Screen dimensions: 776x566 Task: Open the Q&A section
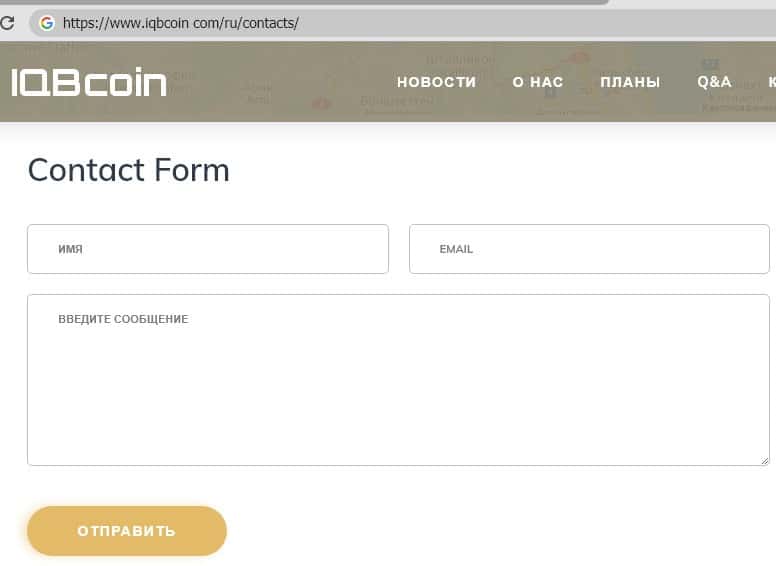[714, 82]
